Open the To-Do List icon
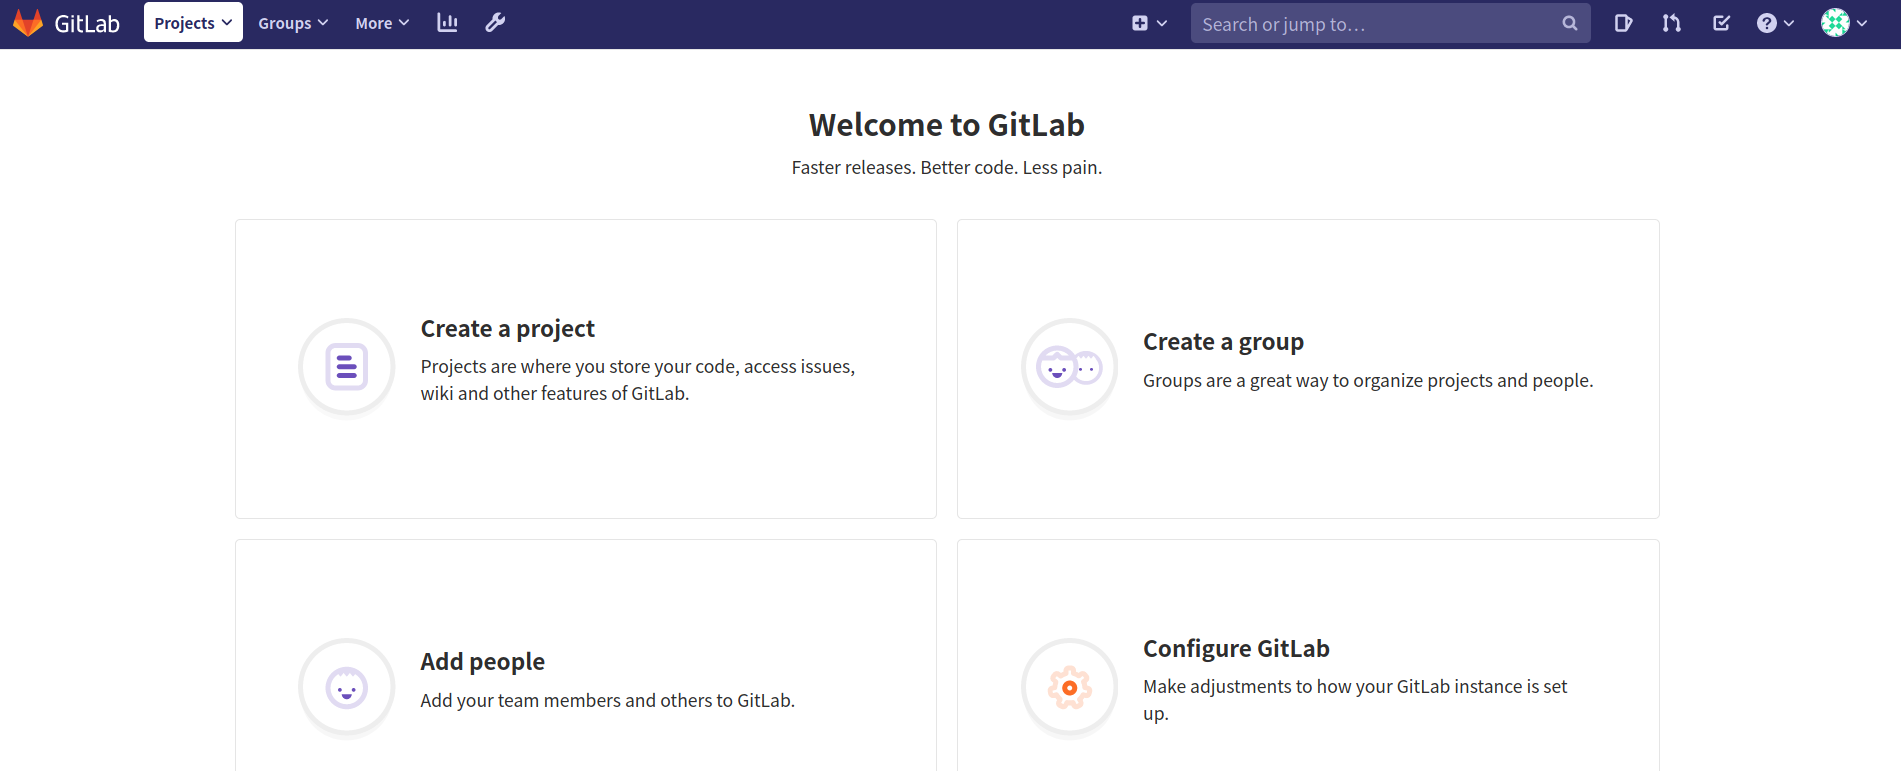The width and height of the screenshot is (1901, 771). click(x=1721, y=23)
